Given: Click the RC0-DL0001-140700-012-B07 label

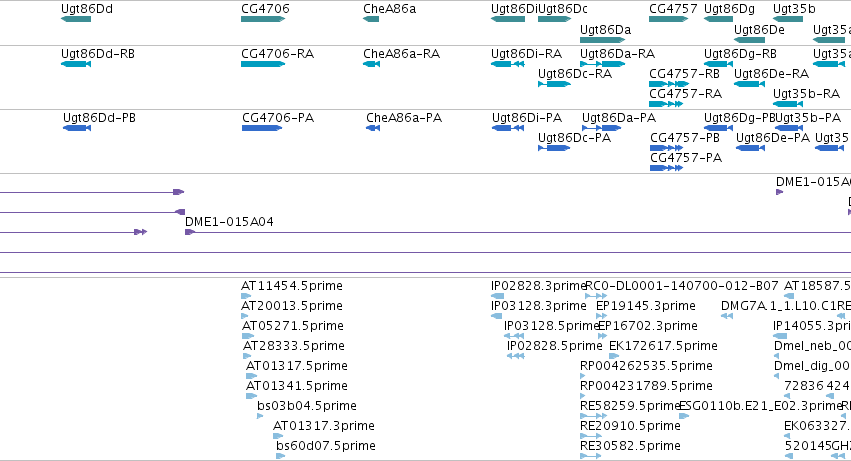Looking at the screenshot, I should click(682, 286).
